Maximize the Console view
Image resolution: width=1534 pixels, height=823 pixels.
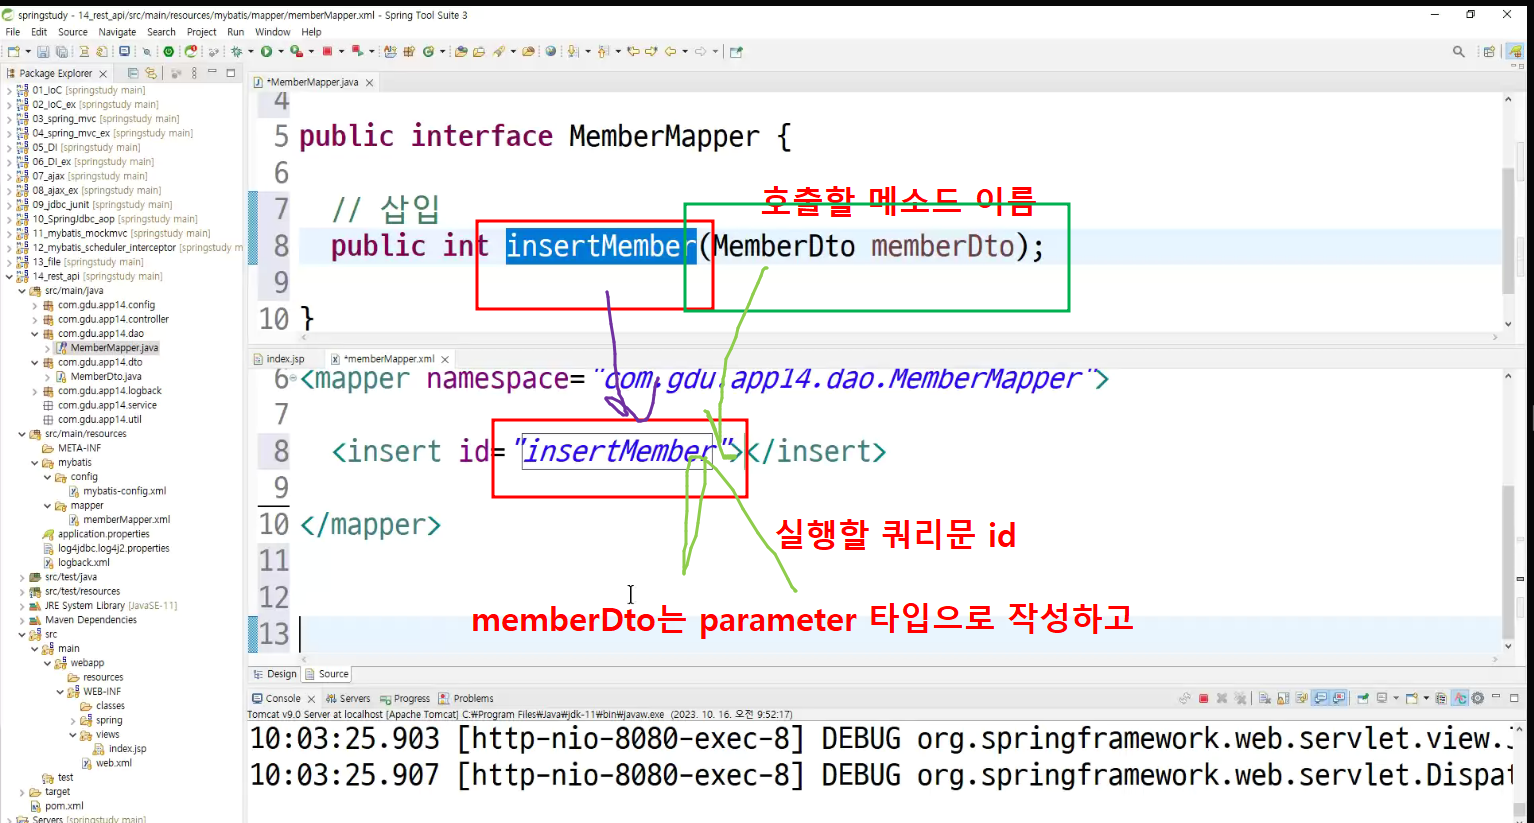(x=1514, y=698)
